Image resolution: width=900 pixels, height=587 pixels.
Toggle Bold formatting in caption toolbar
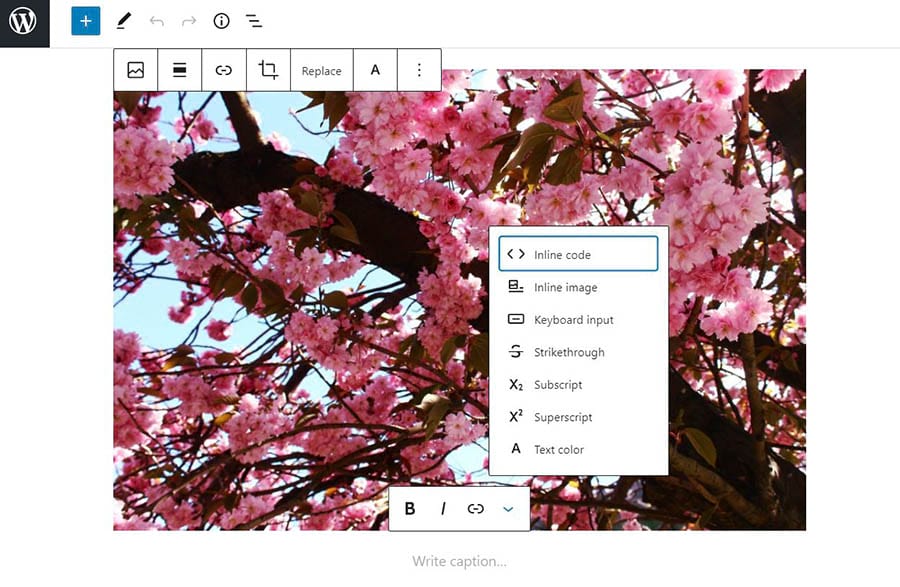coord(410,509)
